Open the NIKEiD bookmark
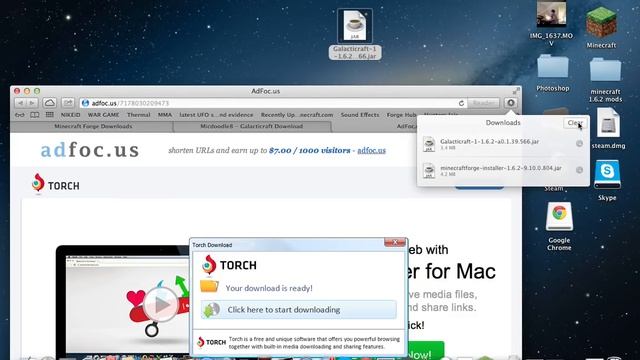The width and height of the screenshot is (640, 360). pyautogui.click(x=71, y=115)
